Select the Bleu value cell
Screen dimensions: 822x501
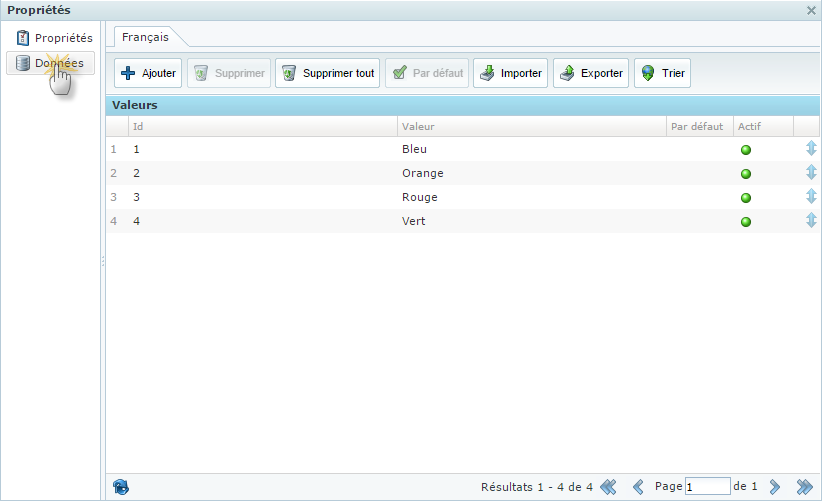[x=532, y=149]
